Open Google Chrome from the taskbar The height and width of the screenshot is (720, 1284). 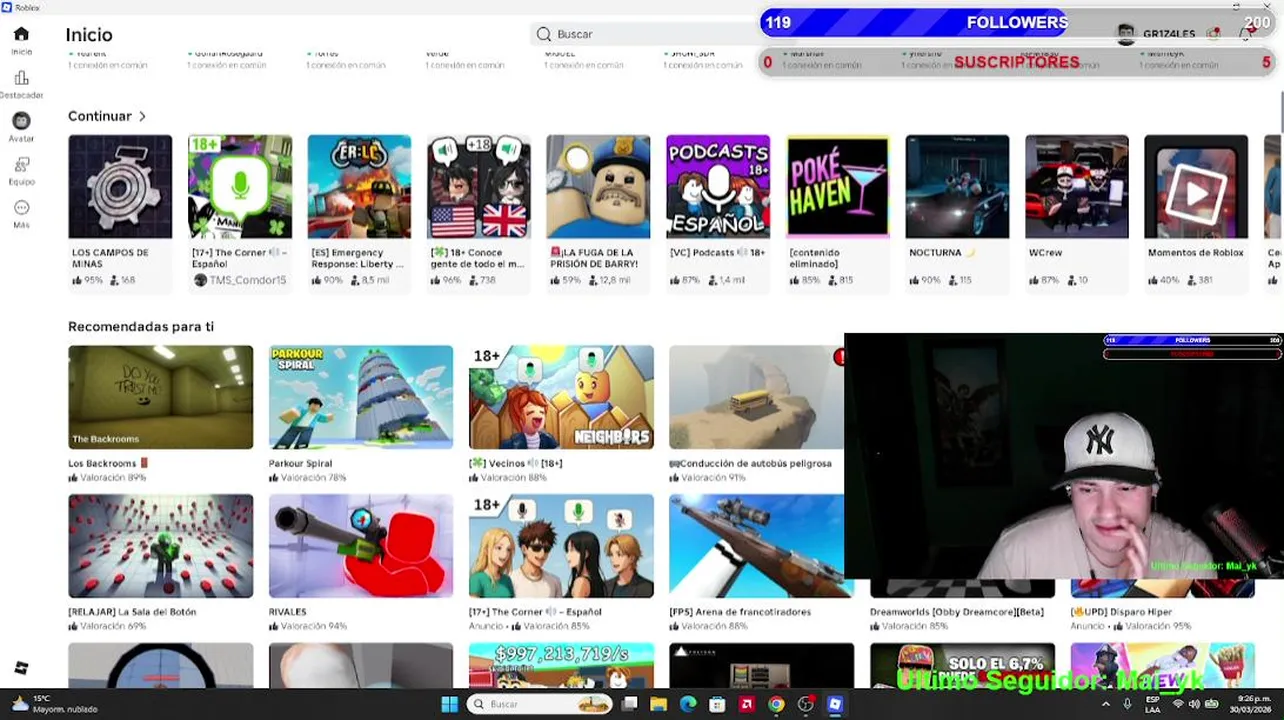click(x=776, y=704)
